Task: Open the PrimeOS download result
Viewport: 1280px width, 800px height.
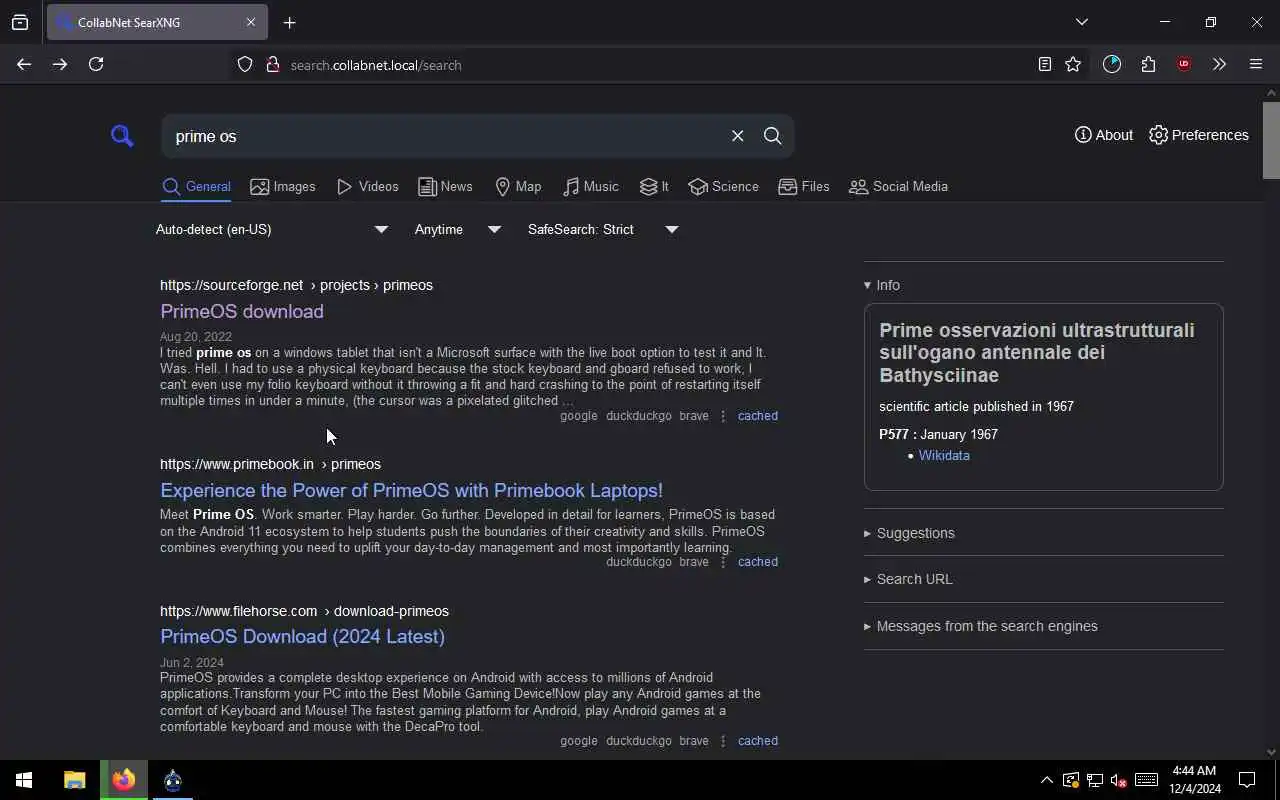Action: coord(242,311)
